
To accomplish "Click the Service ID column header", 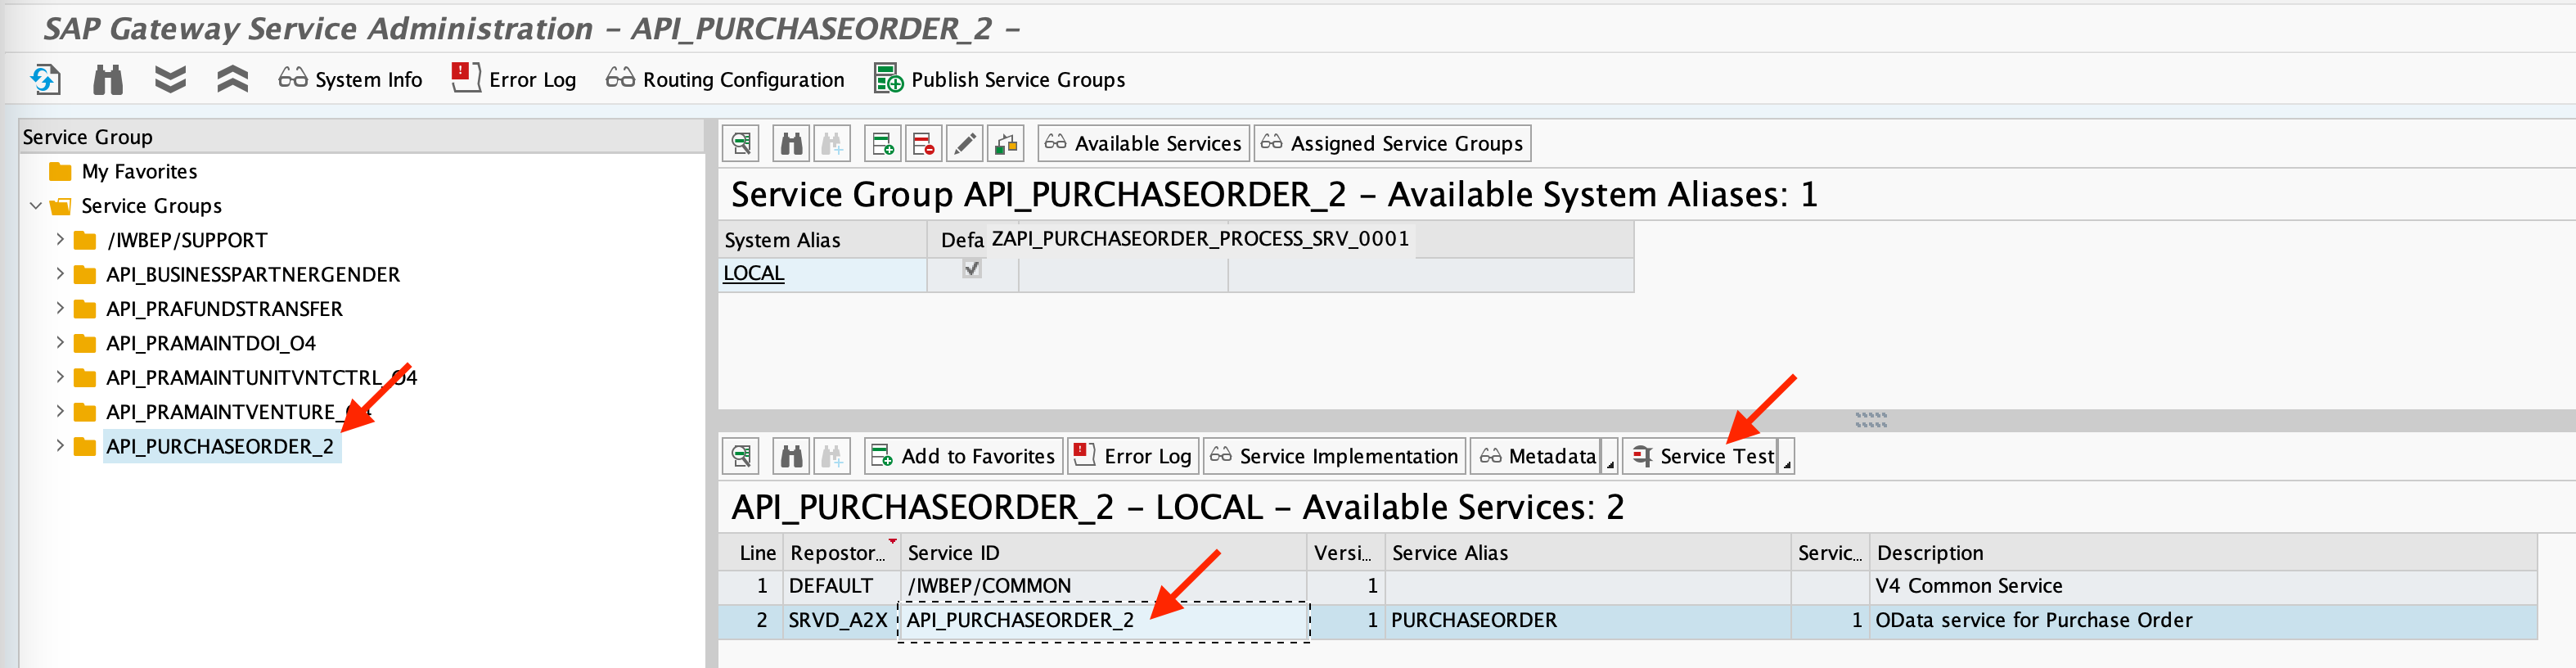I will (953, 553).
